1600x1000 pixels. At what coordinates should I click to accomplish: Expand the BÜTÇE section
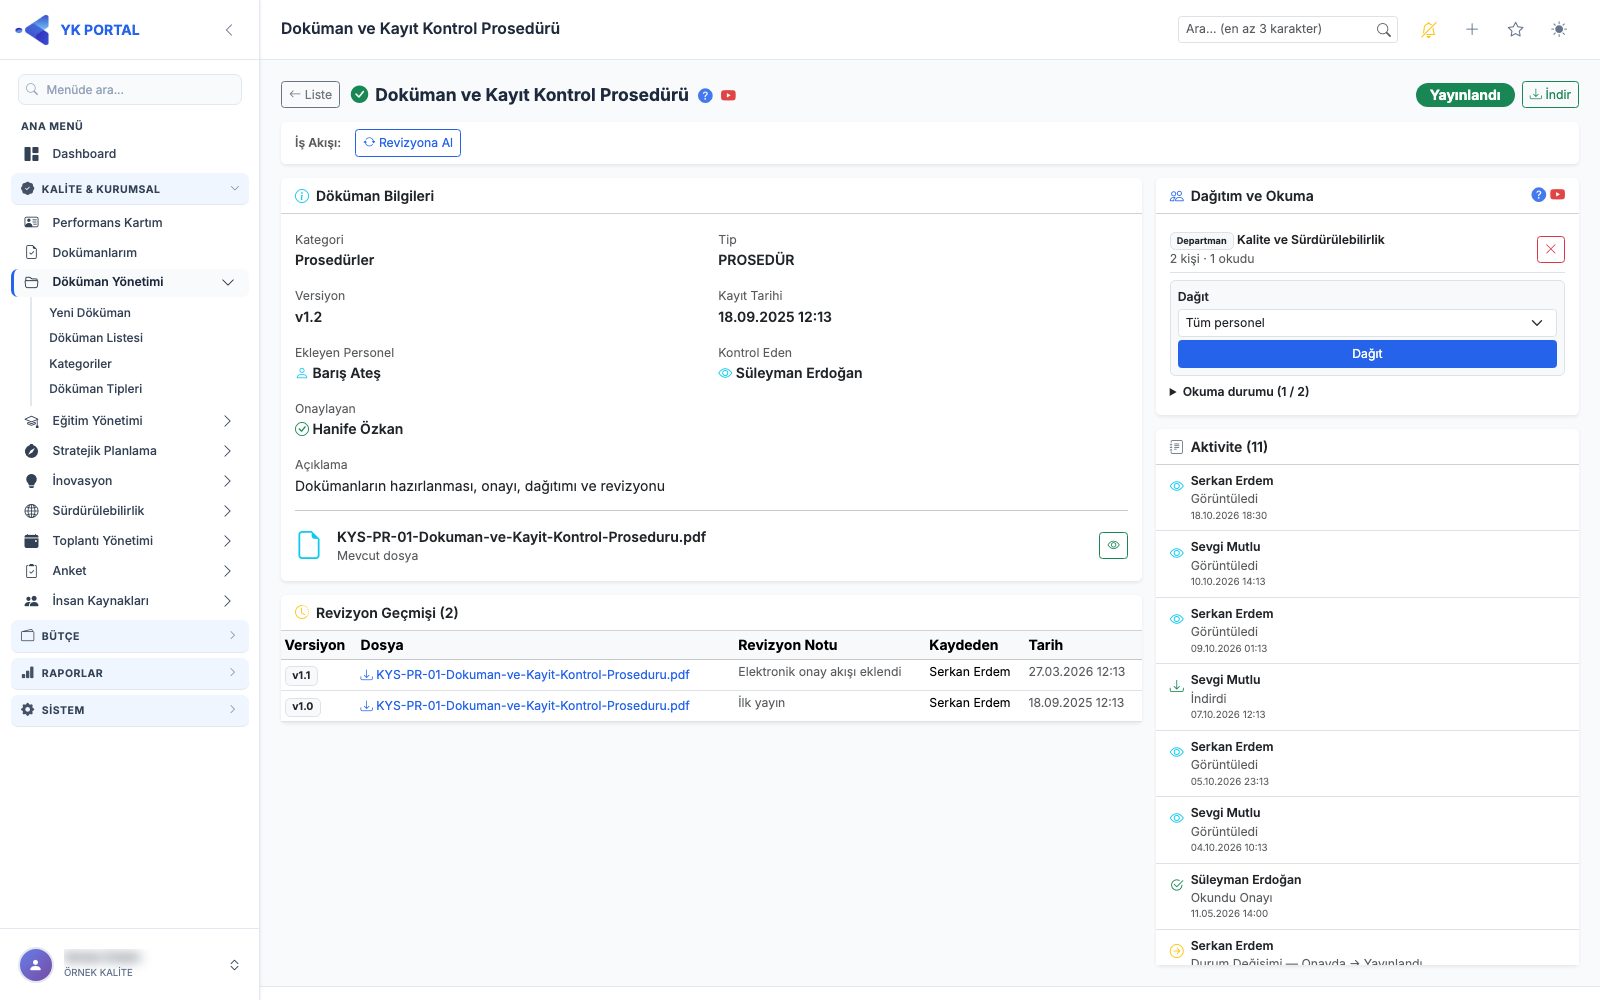(x=130, y=636)
